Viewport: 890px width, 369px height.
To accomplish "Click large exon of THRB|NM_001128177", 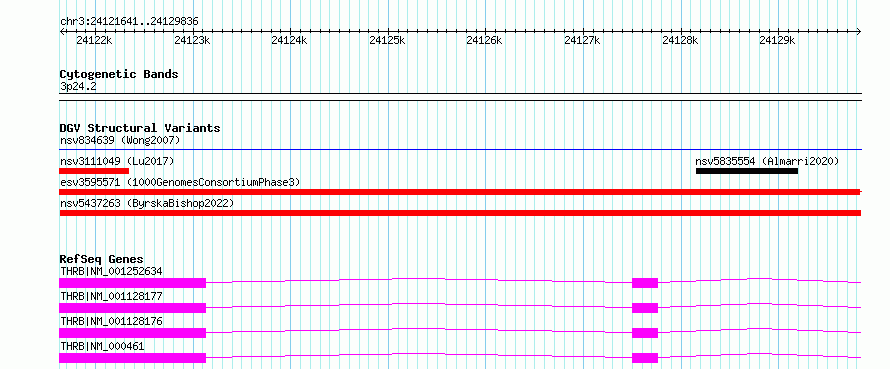I will [x=132, y=308].
